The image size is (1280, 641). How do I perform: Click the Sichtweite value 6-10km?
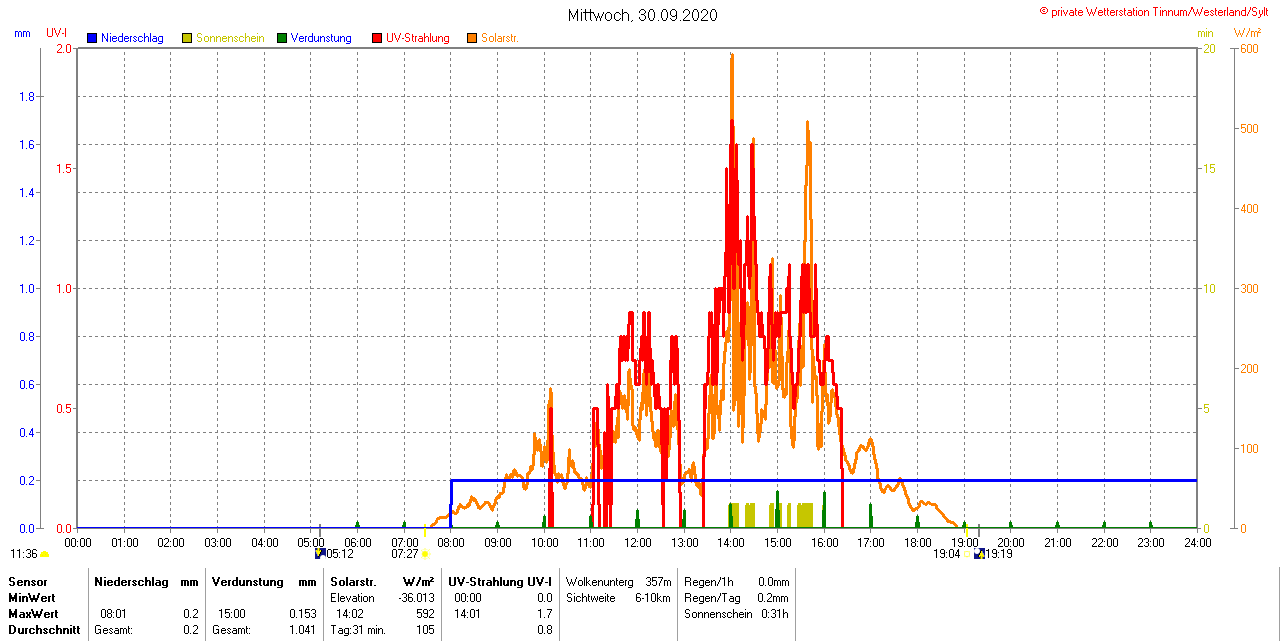tap(654, 597)
